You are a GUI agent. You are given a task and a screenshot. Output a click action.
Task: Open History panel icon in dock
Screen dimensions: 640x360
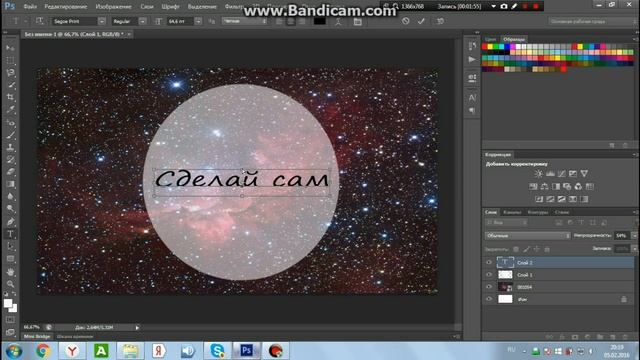(472, 46)
